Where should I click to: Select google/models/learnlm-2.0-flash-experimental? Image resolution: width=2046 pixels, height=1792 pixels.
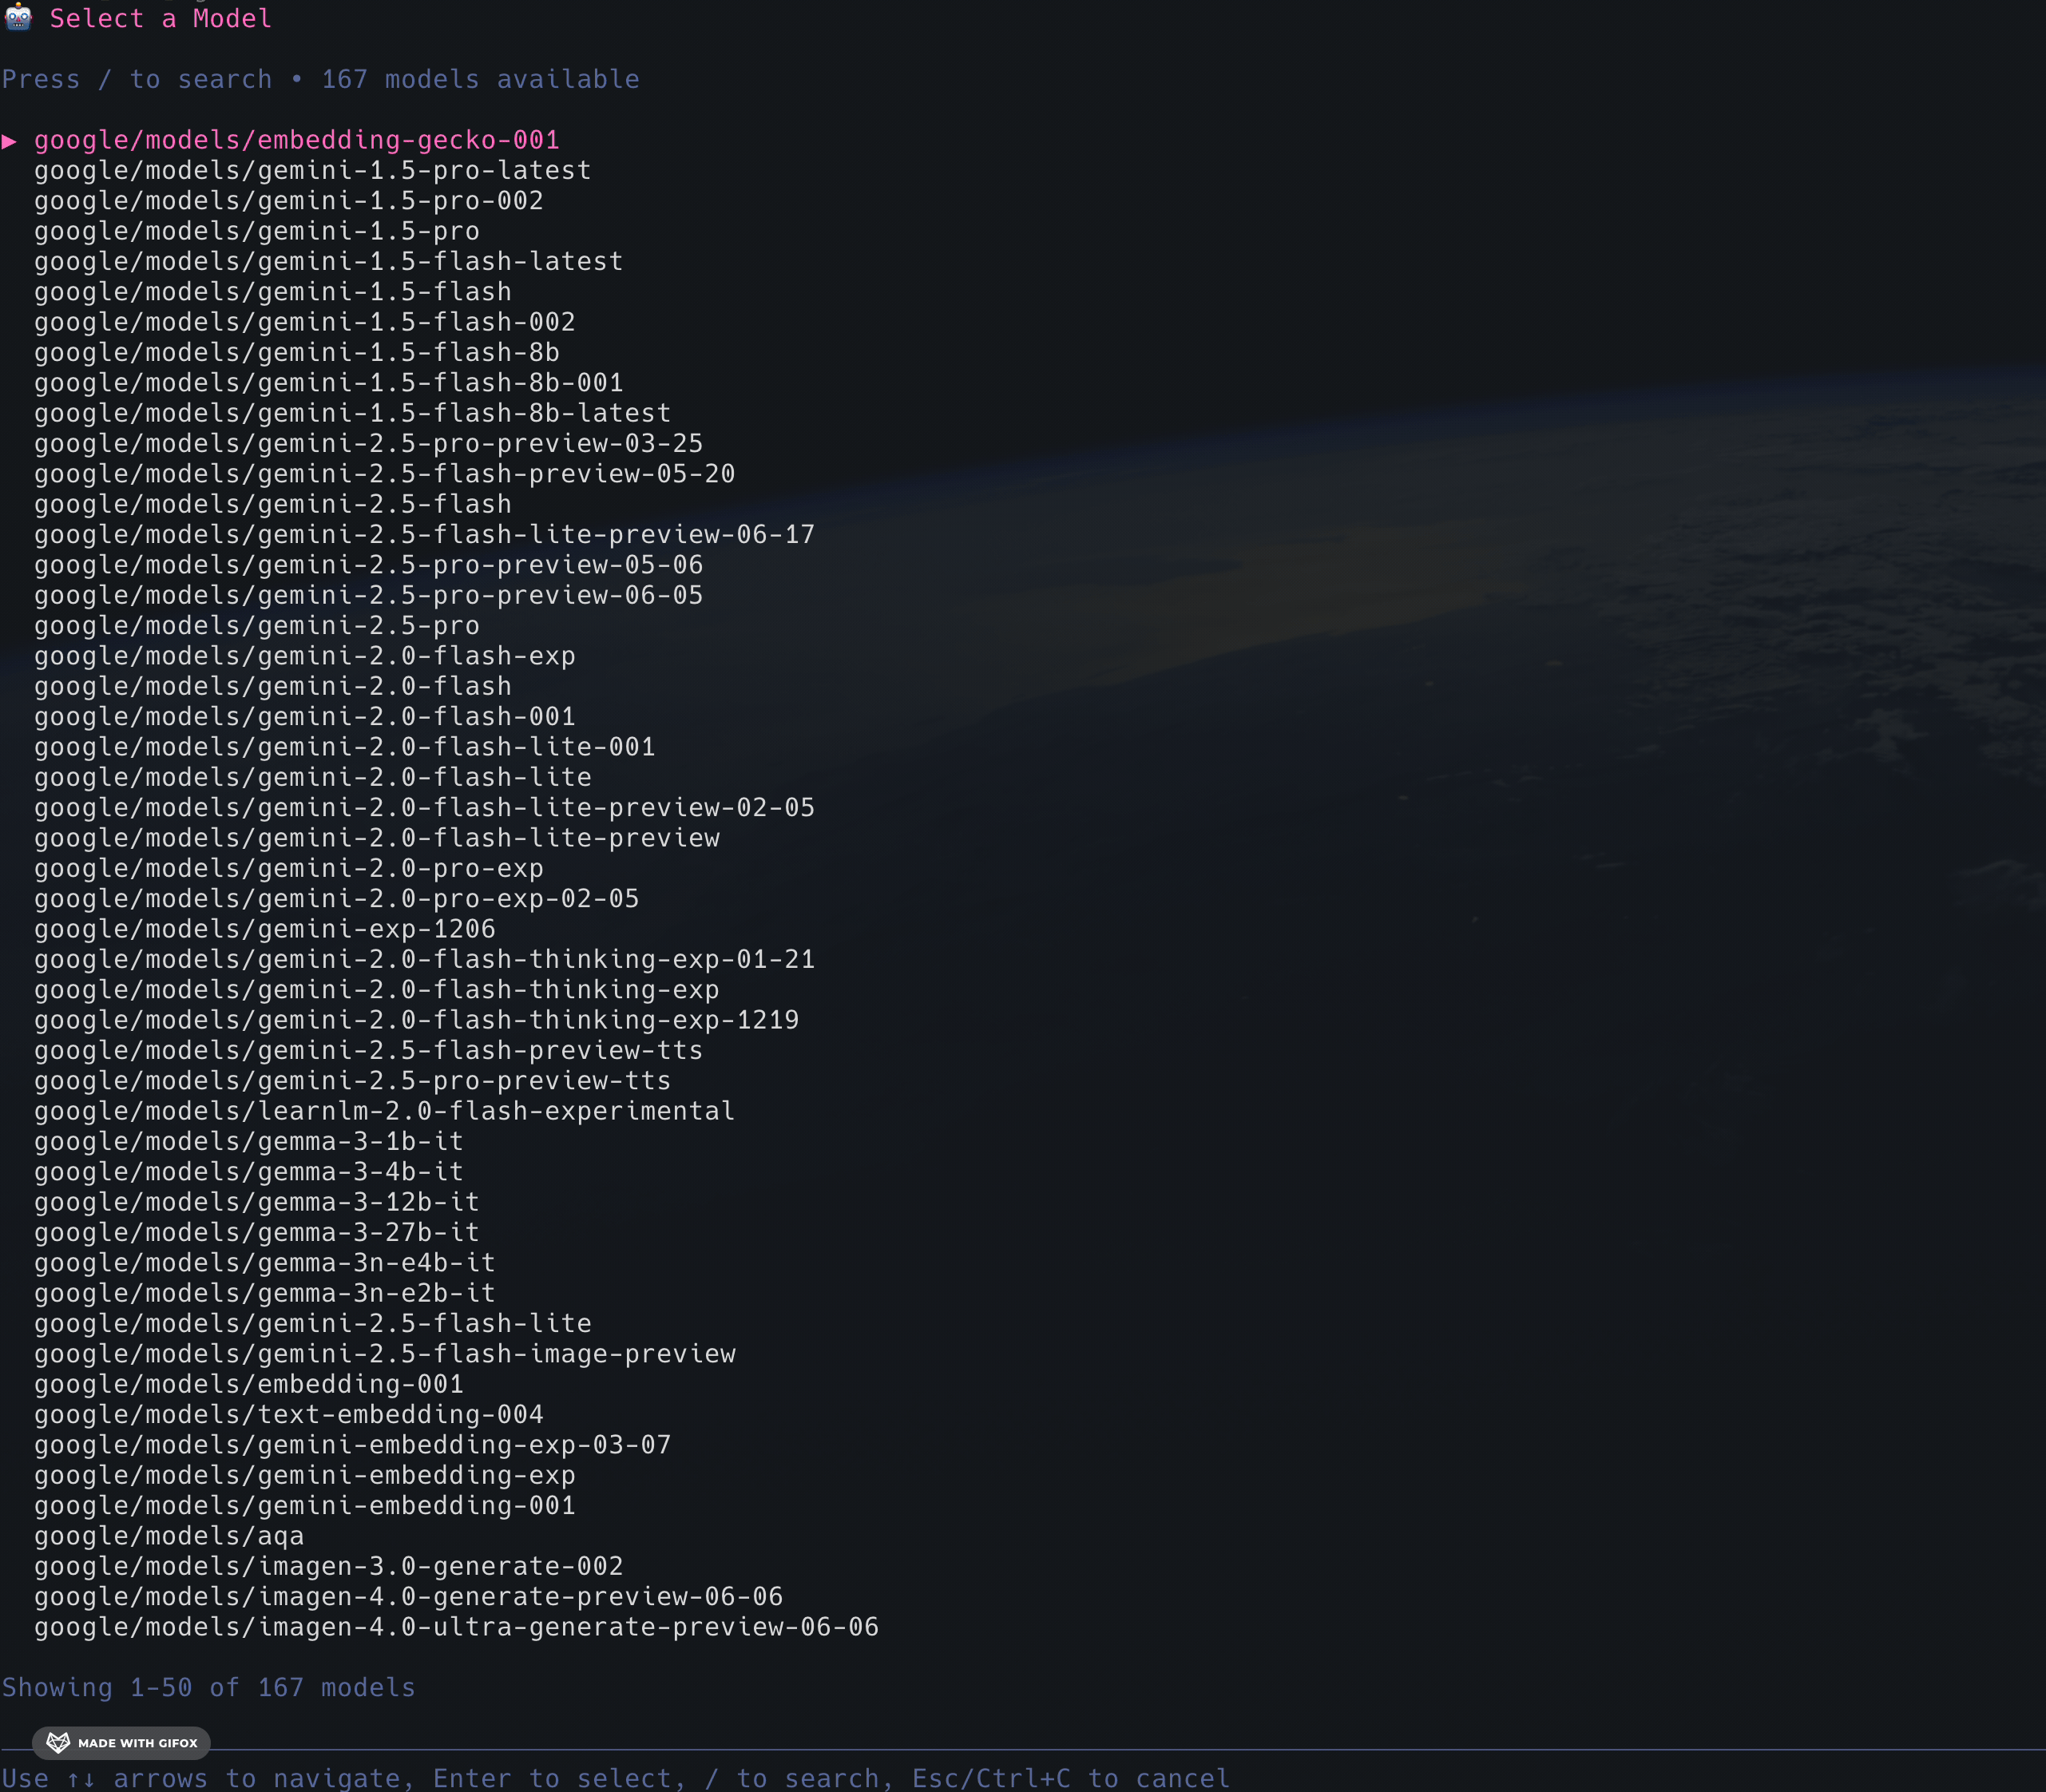click(385, 1111)
